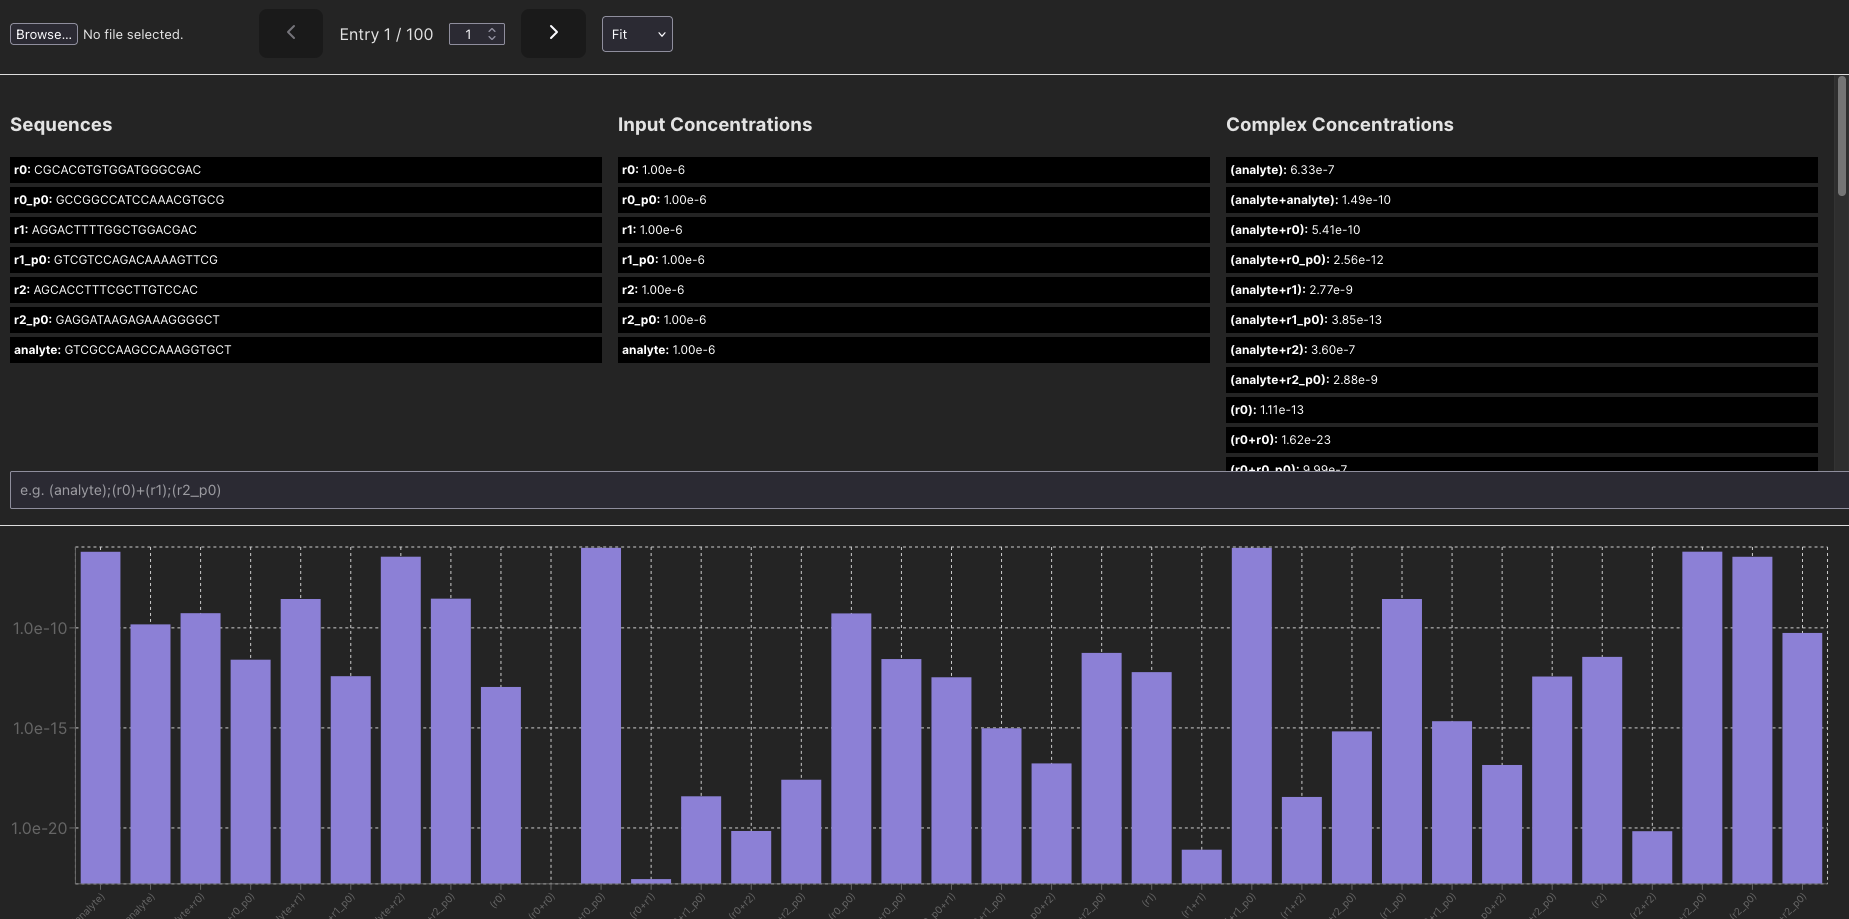Viewport: 1849px width, 919px height.
Task: Click input concentration 'r1: 1.00e-6'
Action: pyautogui.click(x=914, y=230)
